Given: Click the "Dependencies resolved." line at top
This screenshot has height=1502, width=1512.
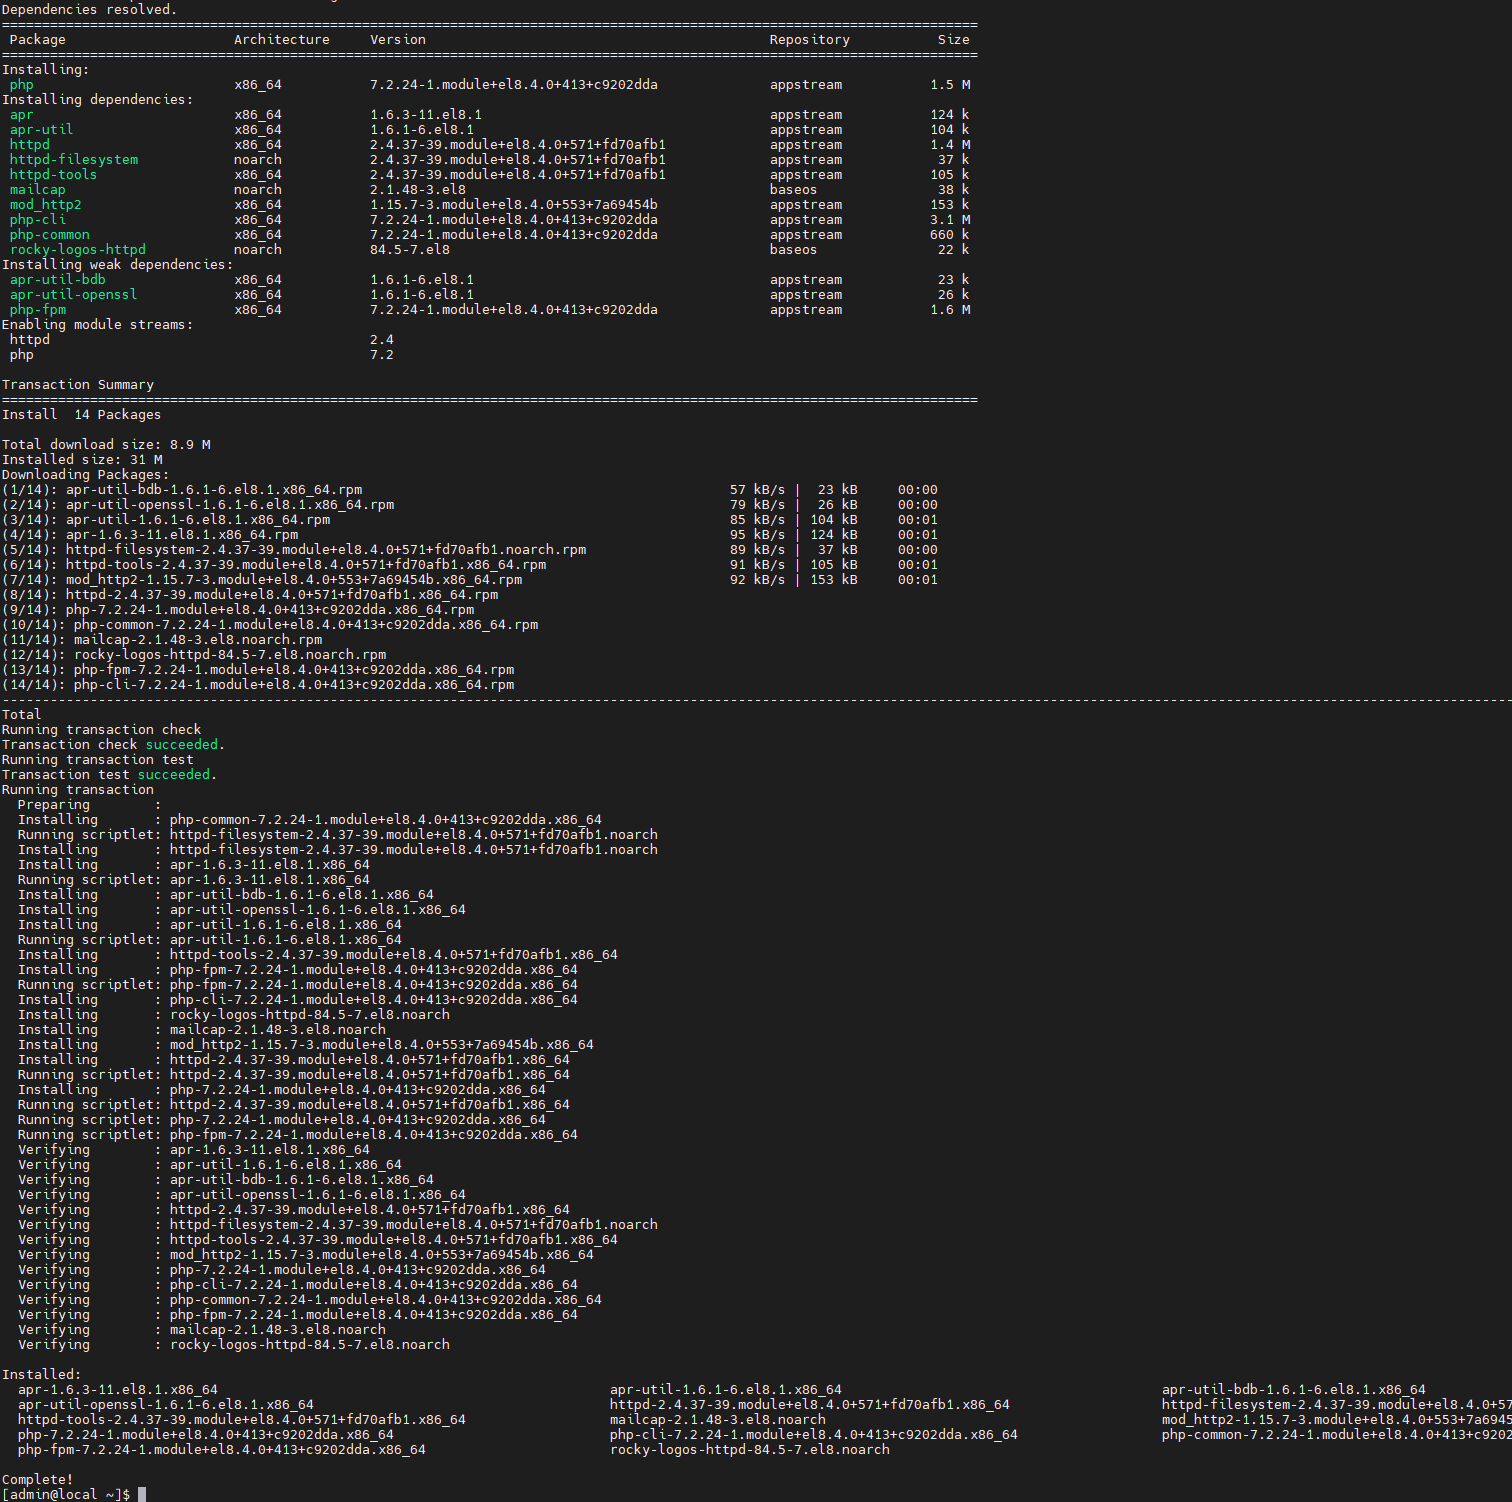Looking at the screenshot, I should coord(89,10).
